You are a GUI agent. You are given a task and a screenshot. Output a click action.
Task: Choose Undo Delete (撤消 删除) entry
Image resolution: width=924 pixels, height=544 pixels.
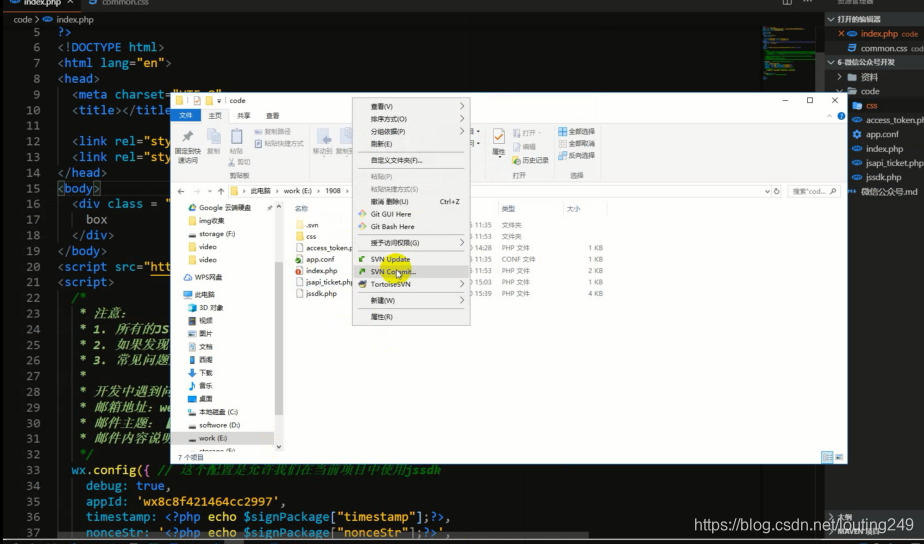coord(411,202)
